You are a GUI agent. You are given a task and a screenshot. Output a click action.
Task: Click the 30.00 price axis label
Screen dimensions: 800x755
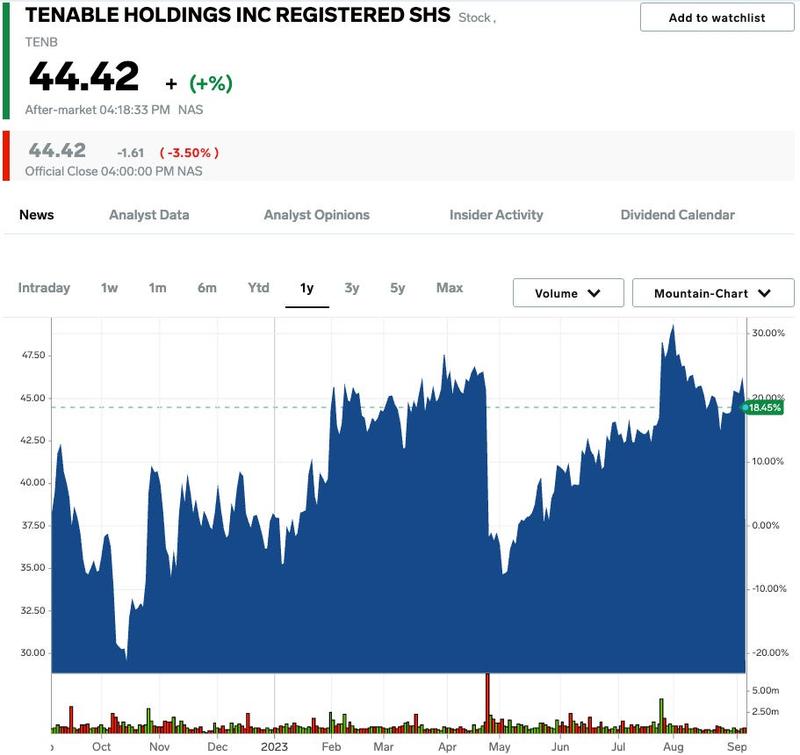(33, 653)
